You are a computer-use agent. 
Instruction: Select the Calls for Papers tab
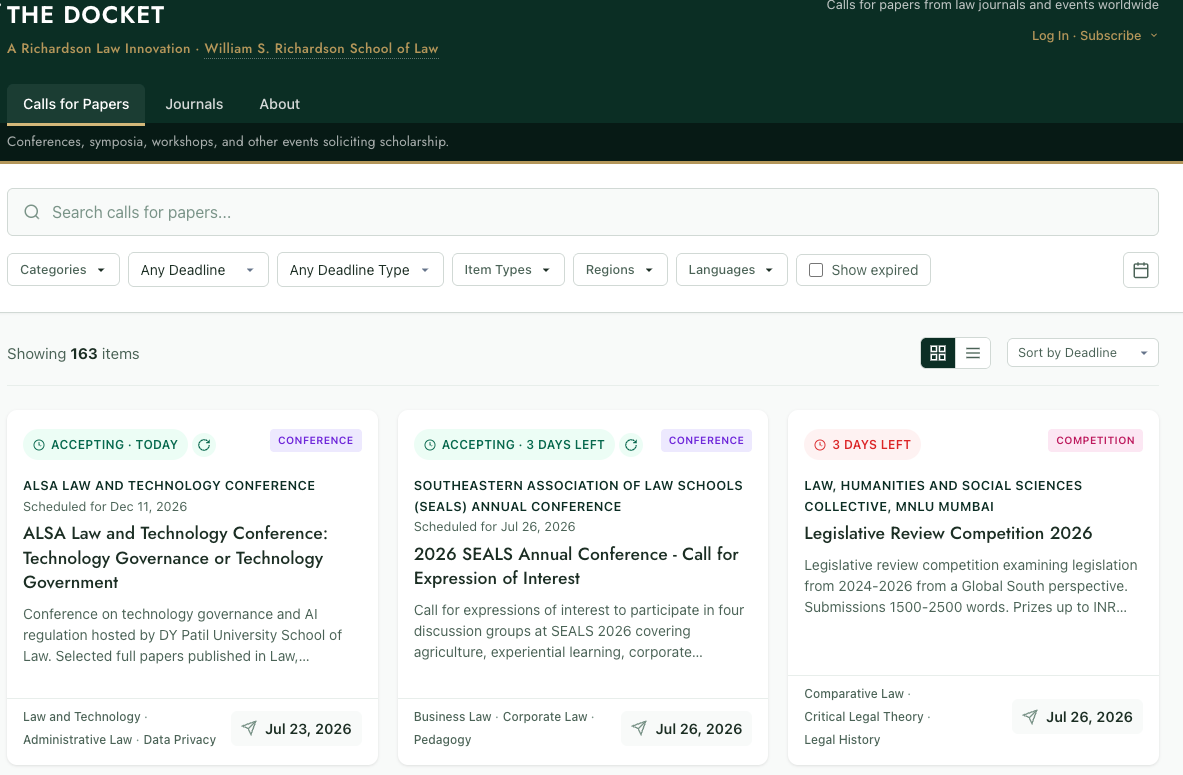pyautogui.click(x=76, y=104)
